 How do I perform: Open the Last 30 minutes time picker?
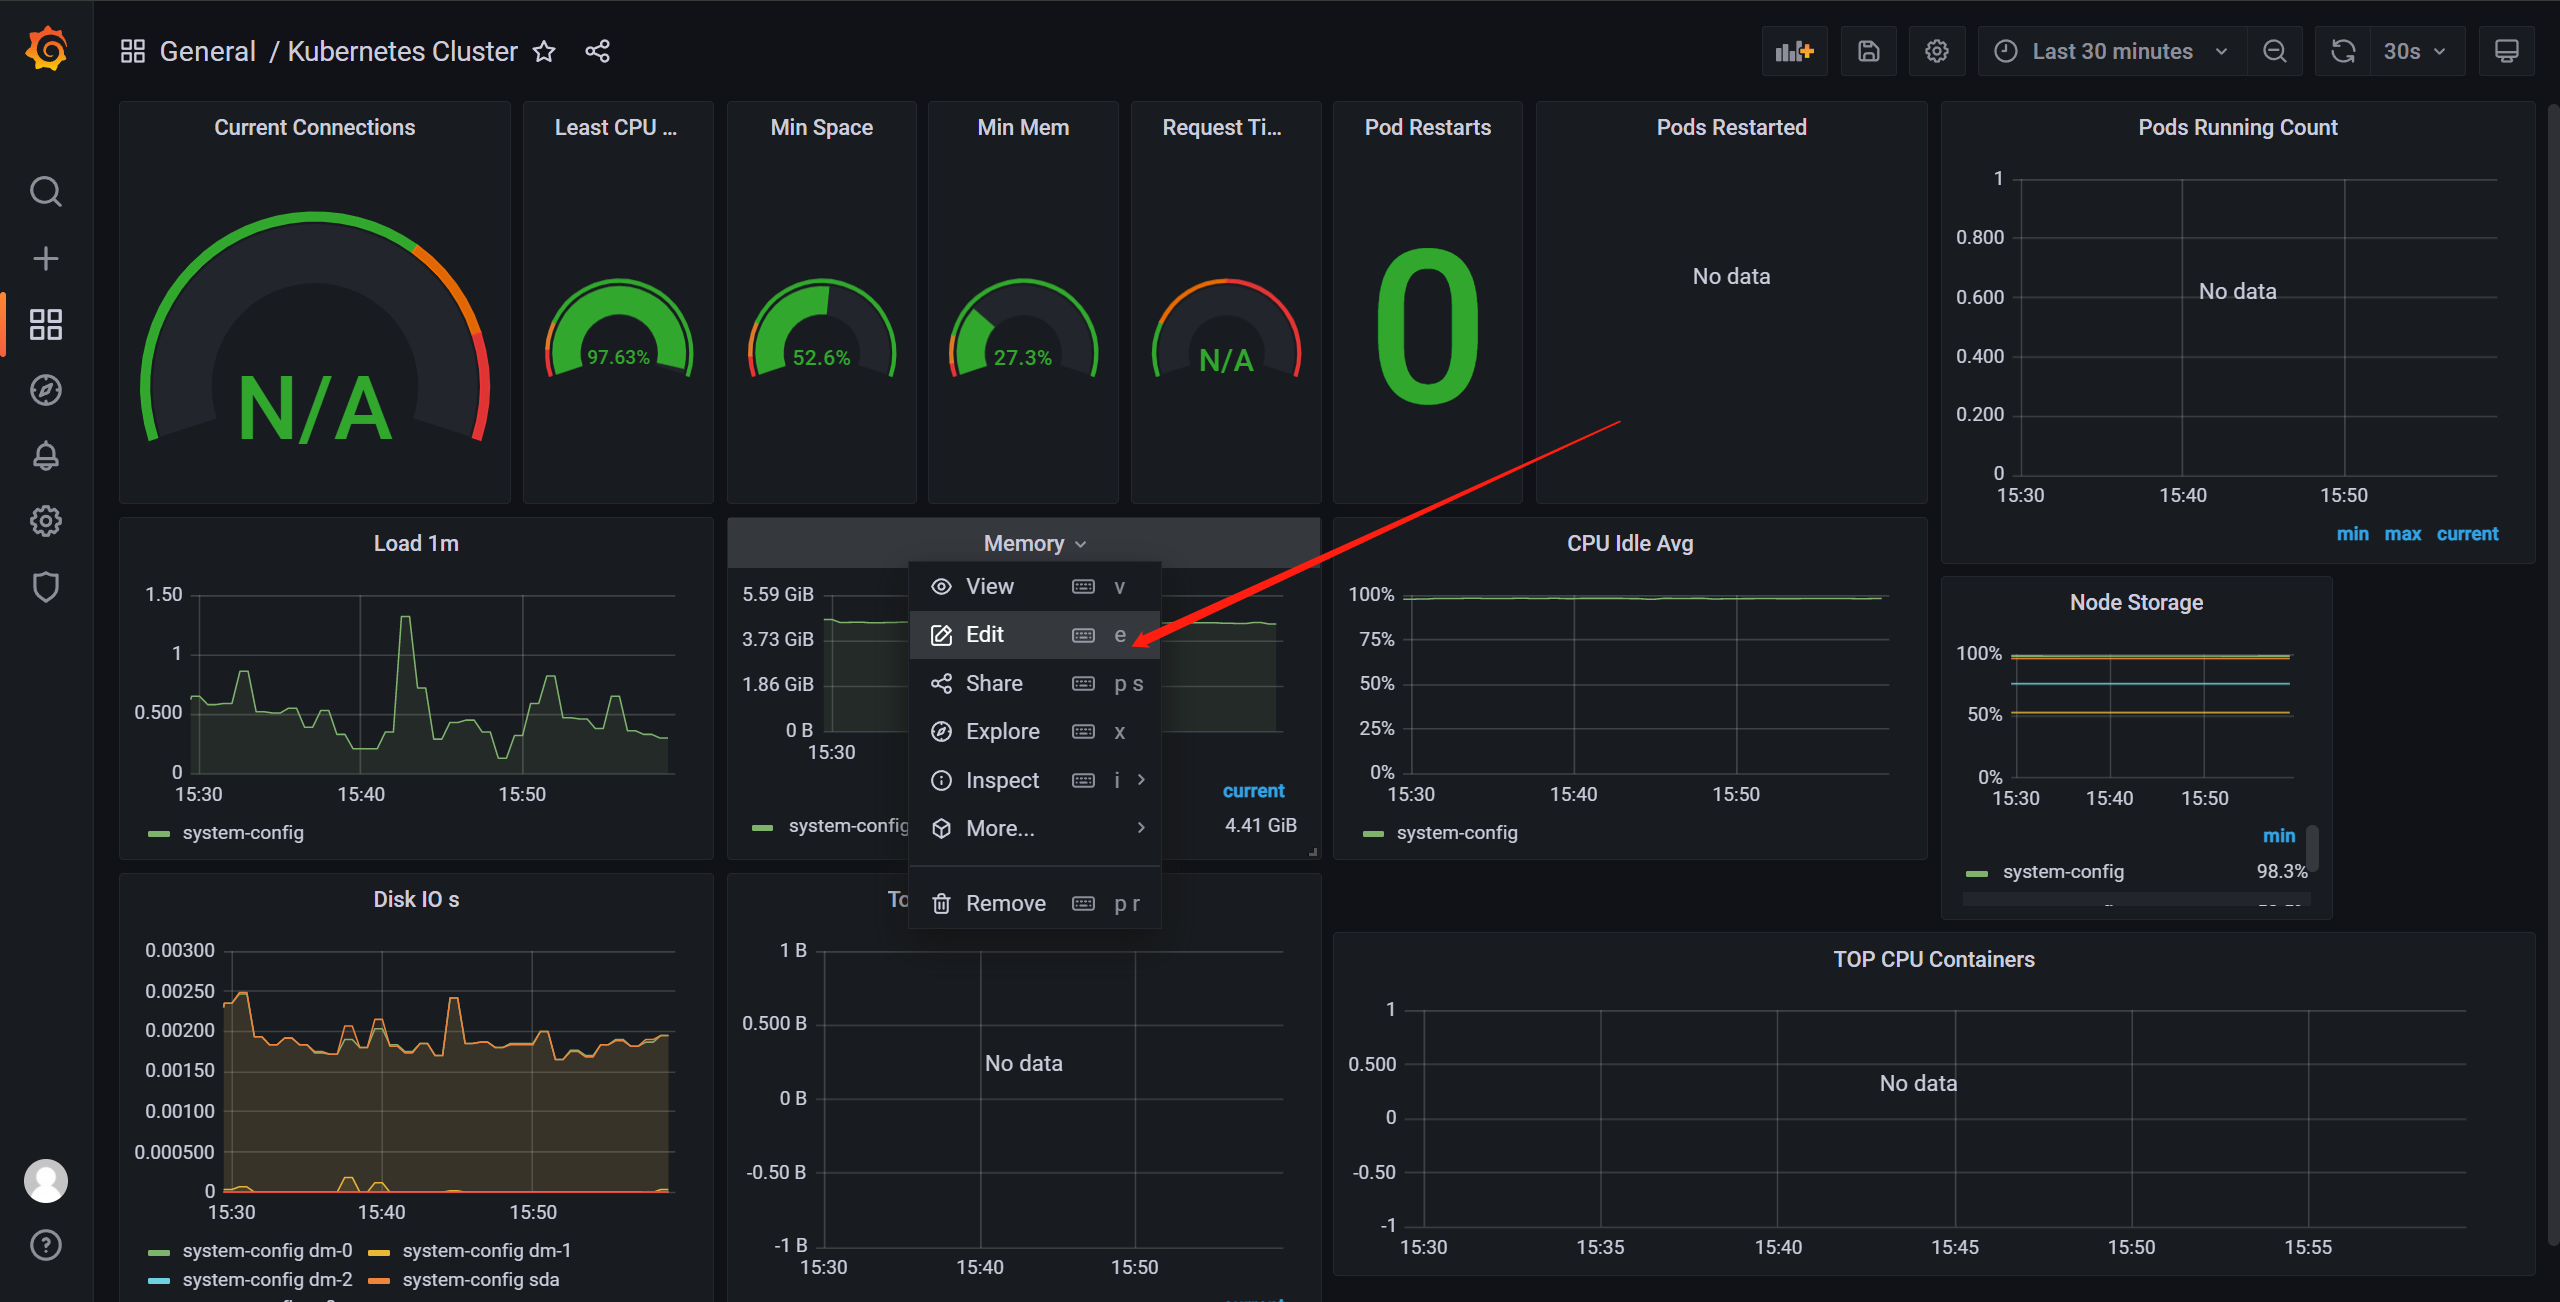(2112, 51)
